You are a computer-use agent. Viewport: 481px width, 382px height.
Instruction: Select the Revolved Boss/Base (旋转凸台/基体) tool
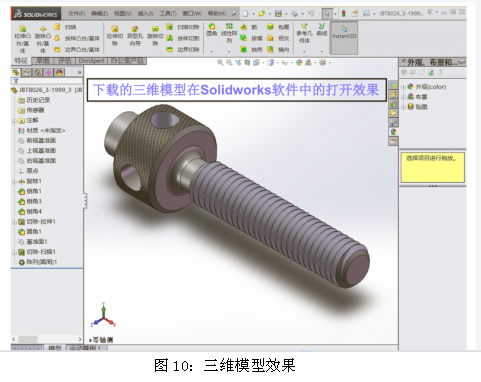(x=43, y=38)
